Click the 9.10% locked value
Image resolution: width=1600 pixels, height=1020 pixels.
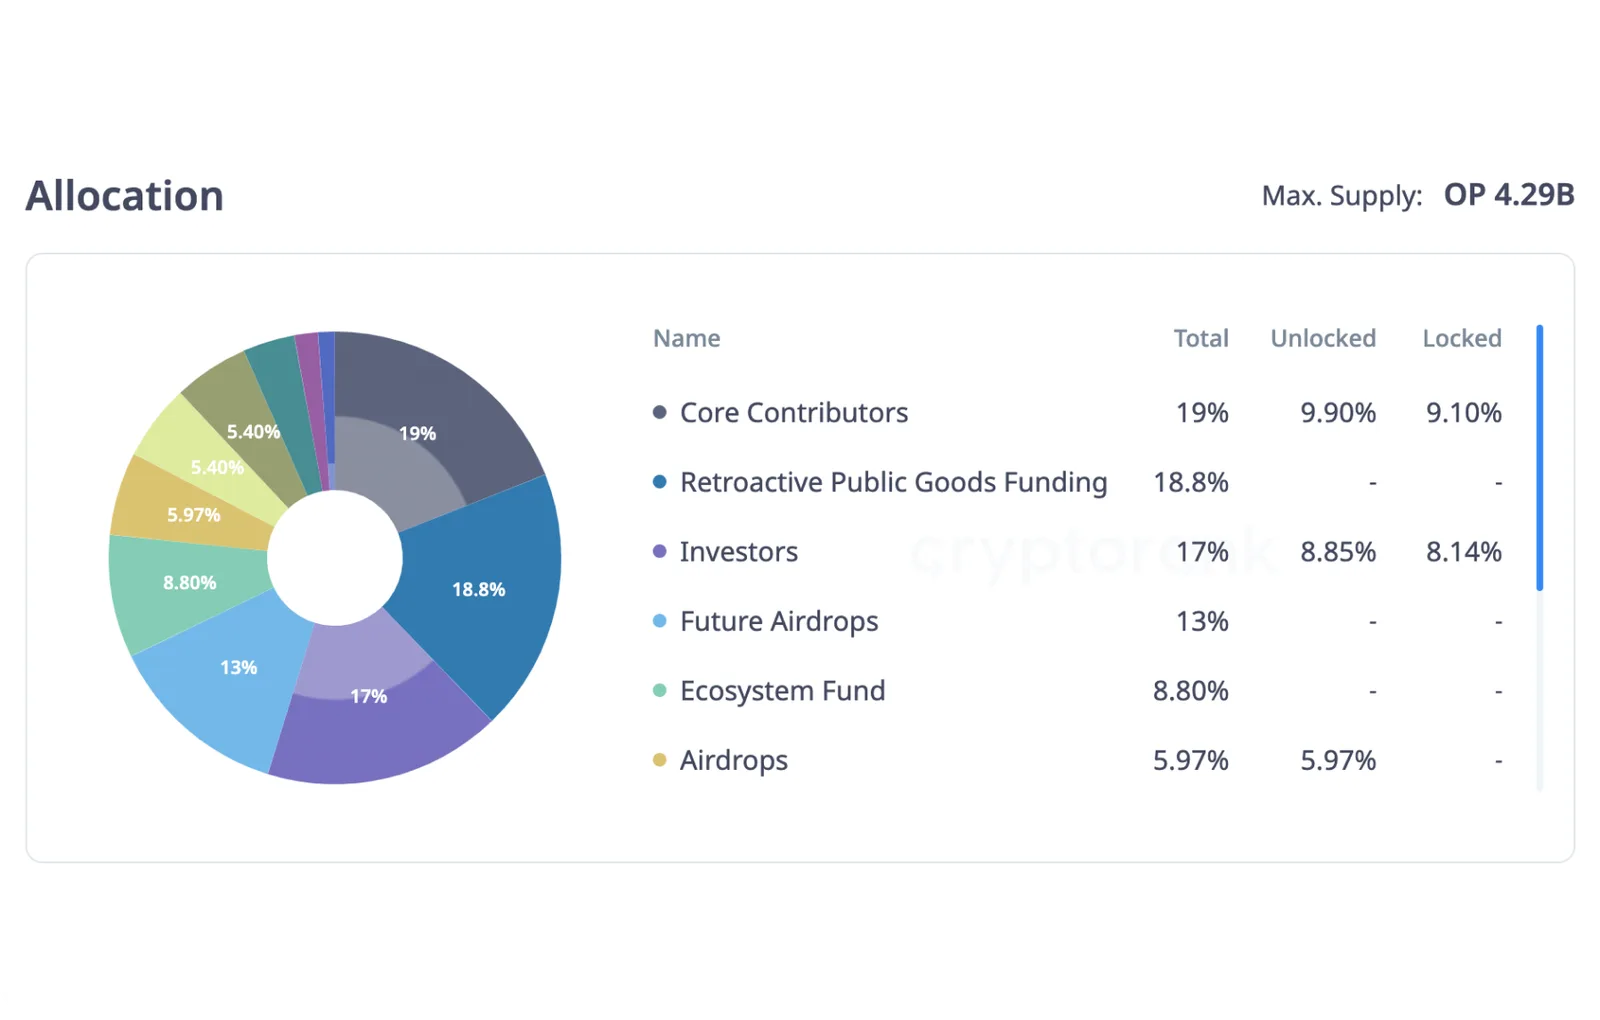coord(1464,412)
